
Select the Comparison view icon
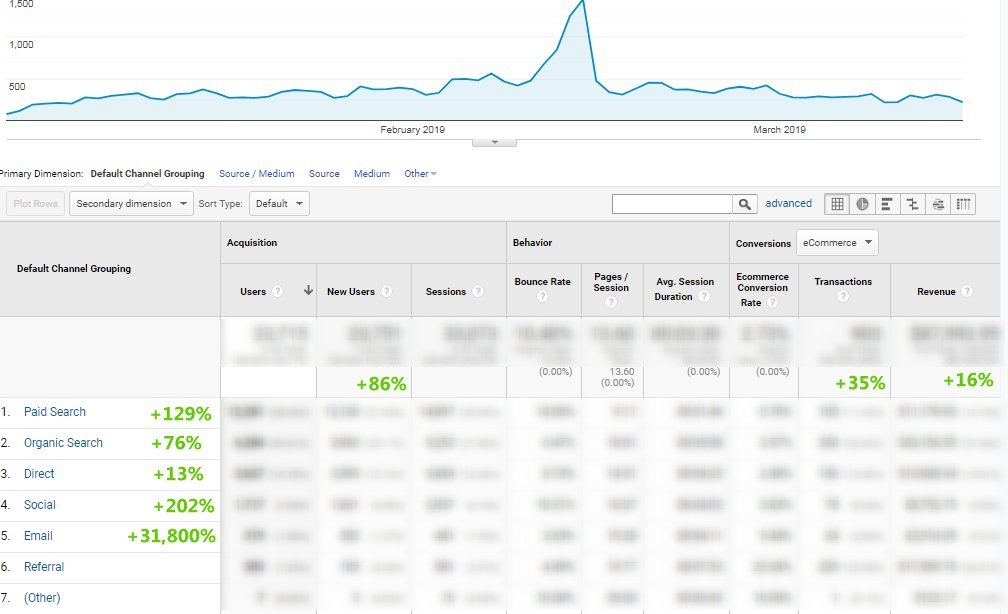(x=912, y=204)
